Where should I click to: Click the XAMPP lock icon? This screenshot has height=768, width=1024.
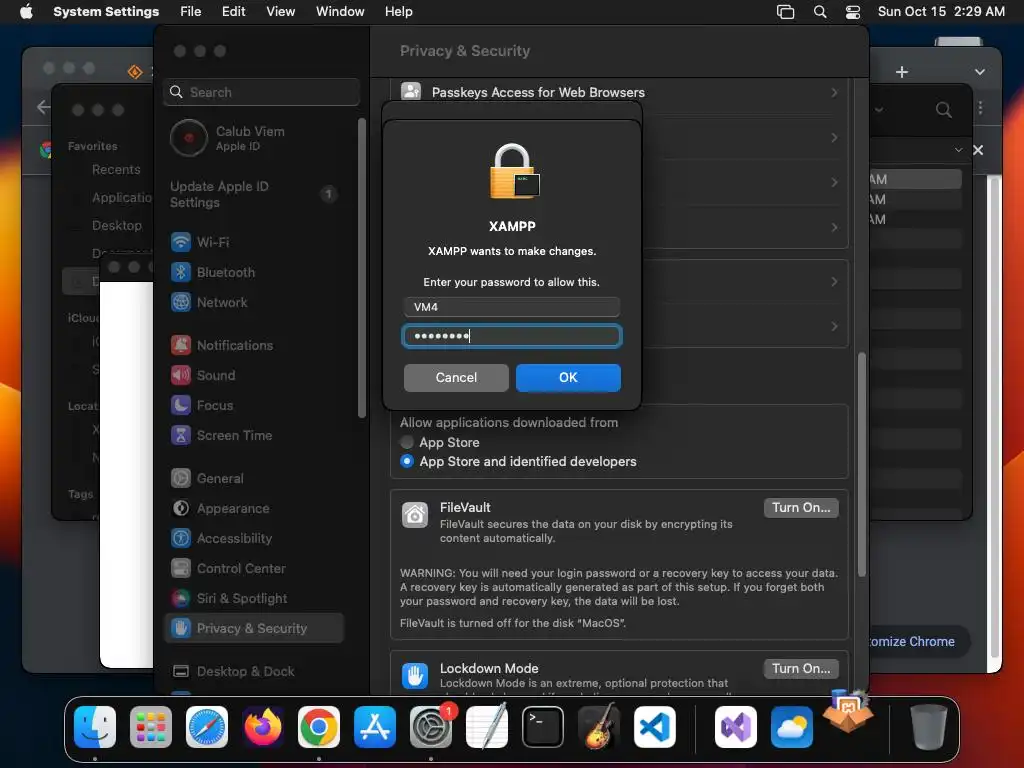tap(515, 171)
